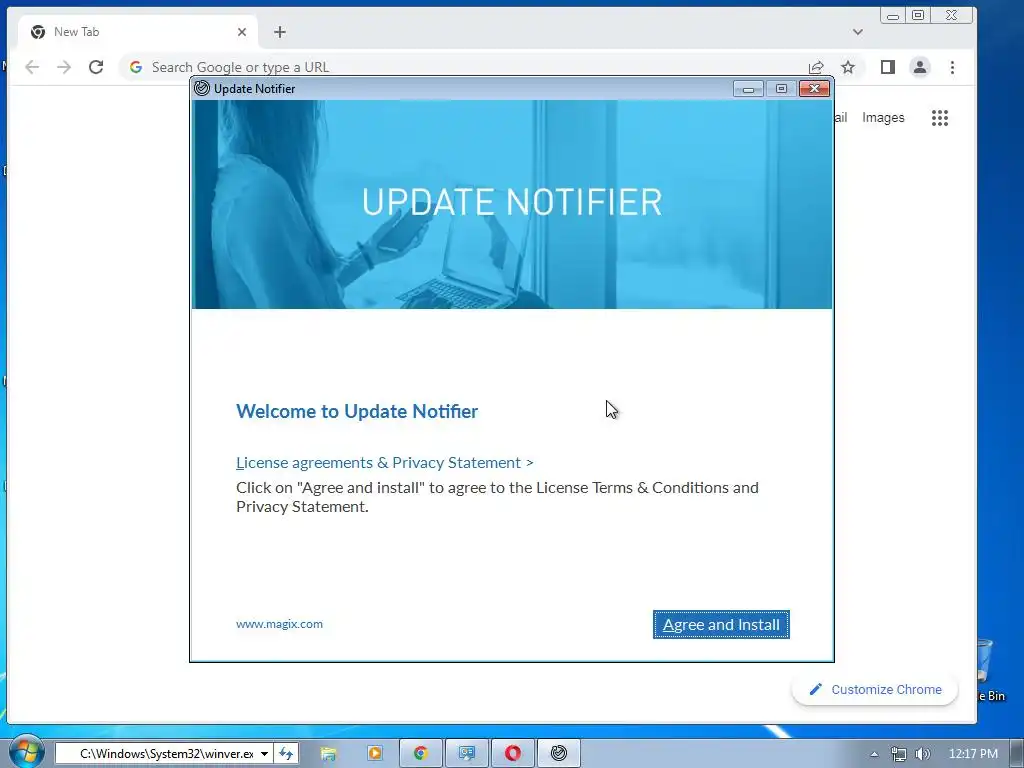Reload the Chrome page
This screenshot has height=768, width=1024.
[96, 67]
